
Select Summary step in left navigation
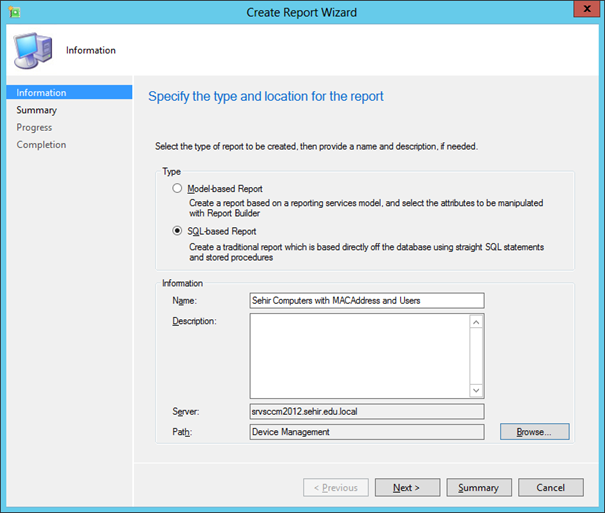pos(37,110)
